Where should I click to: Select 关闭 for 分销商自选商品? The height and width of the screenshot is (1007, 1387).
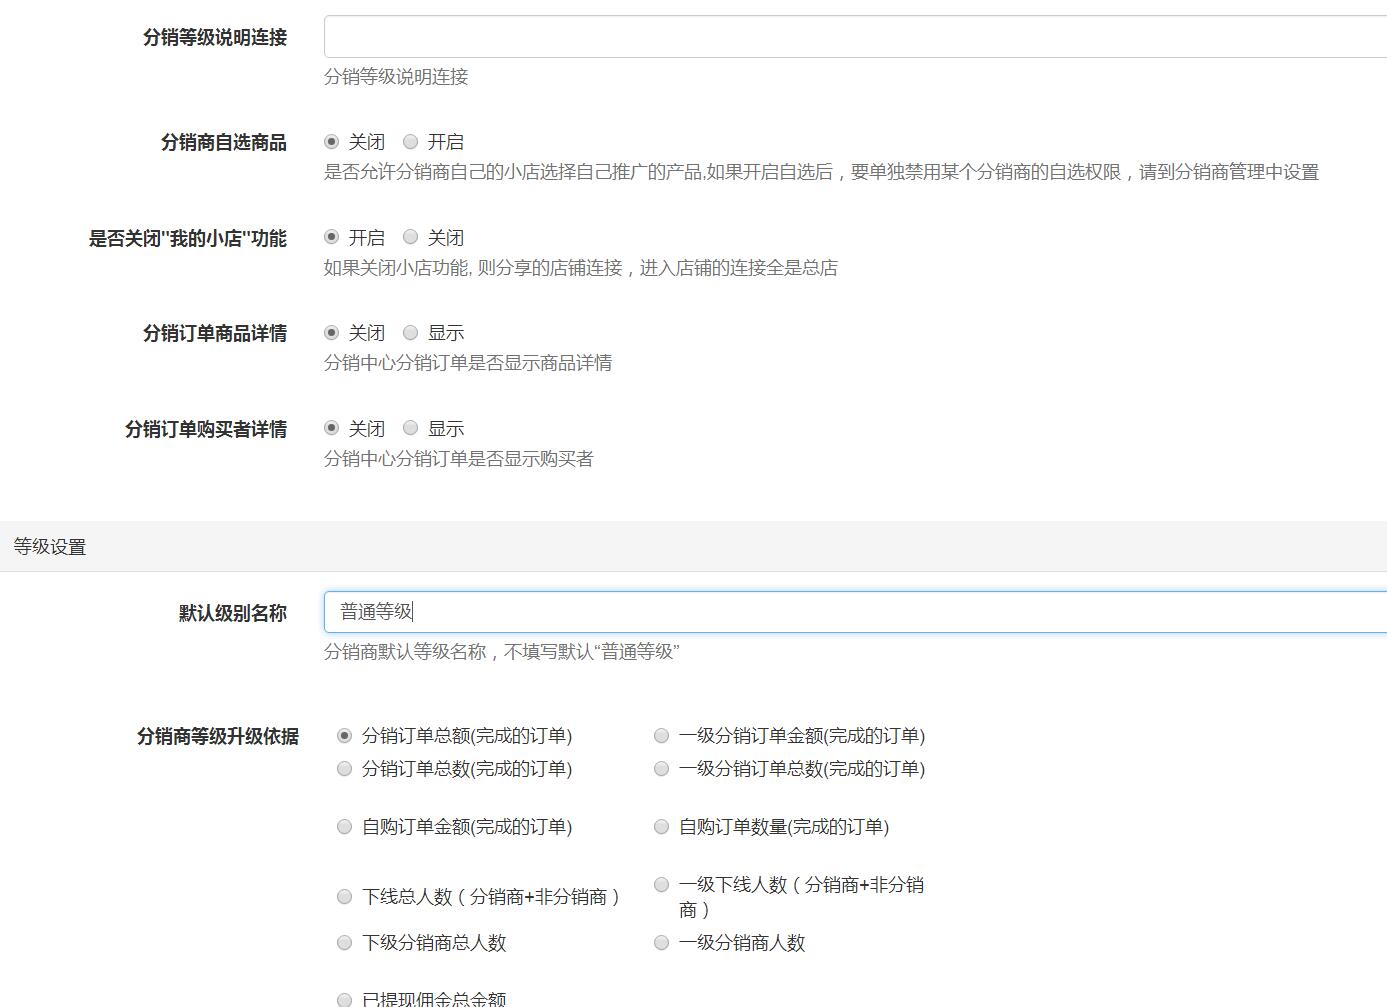[x=331, y=141]
